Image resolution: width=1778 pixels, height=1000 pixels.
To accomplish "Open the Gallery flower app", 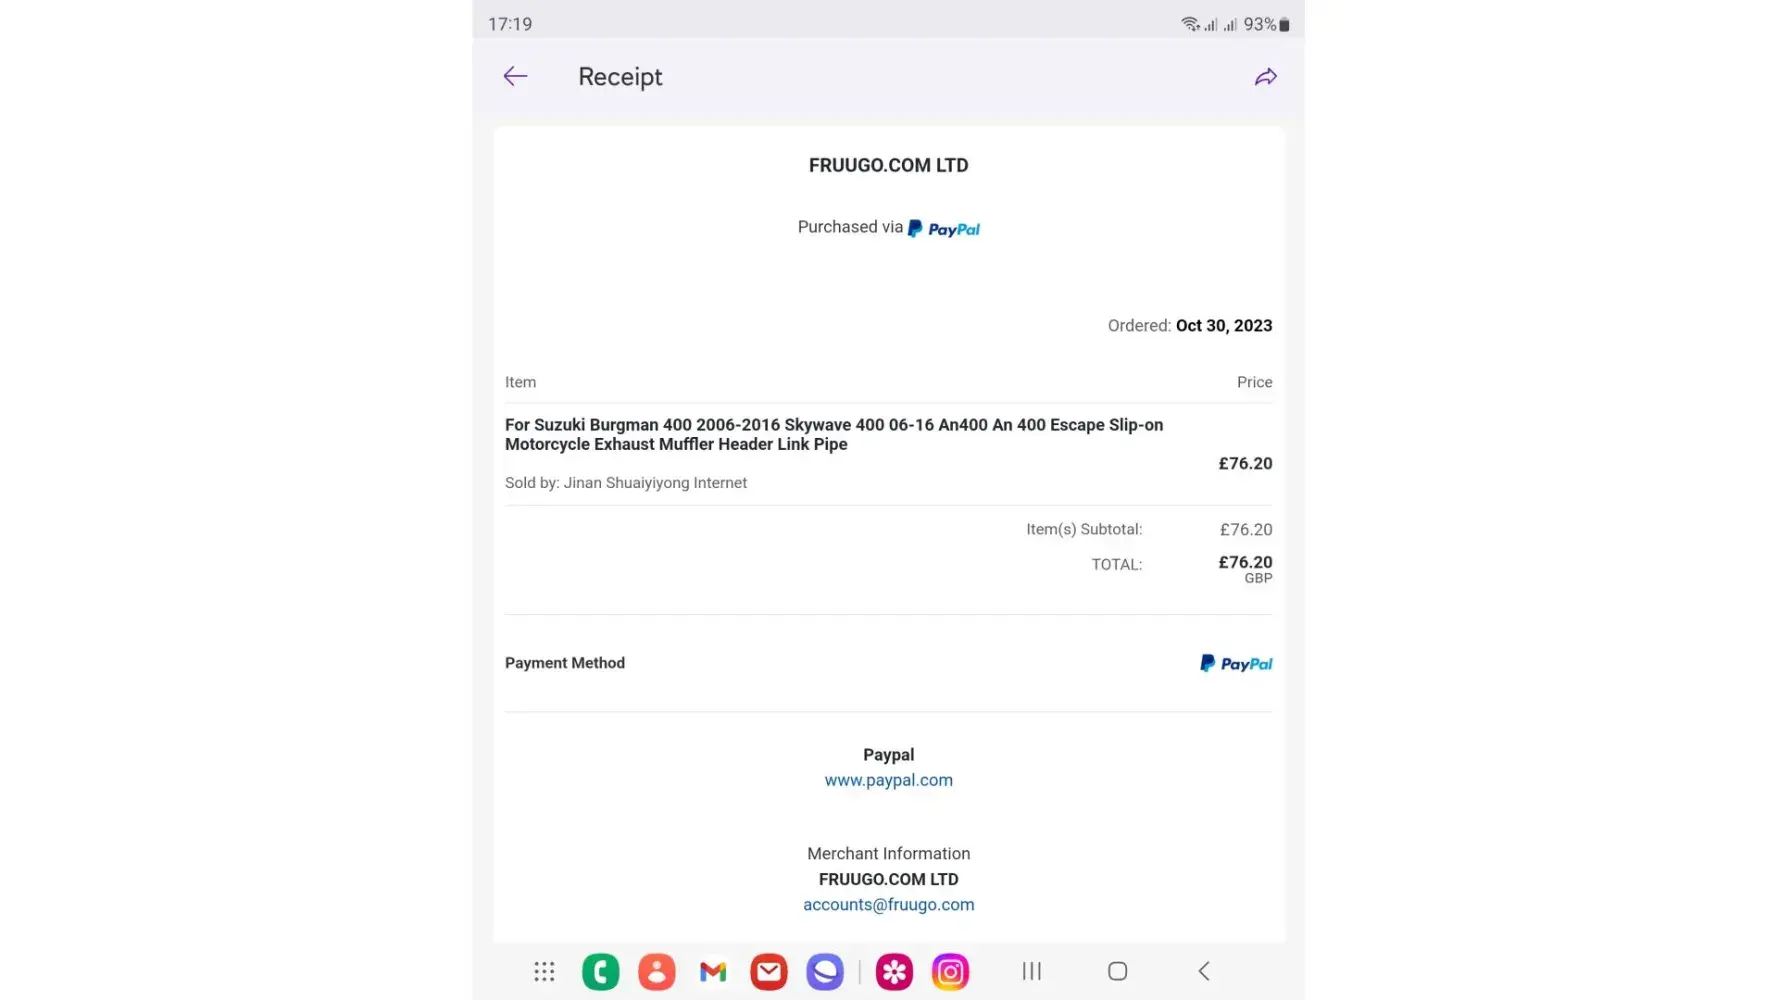I will coord(894,971).
